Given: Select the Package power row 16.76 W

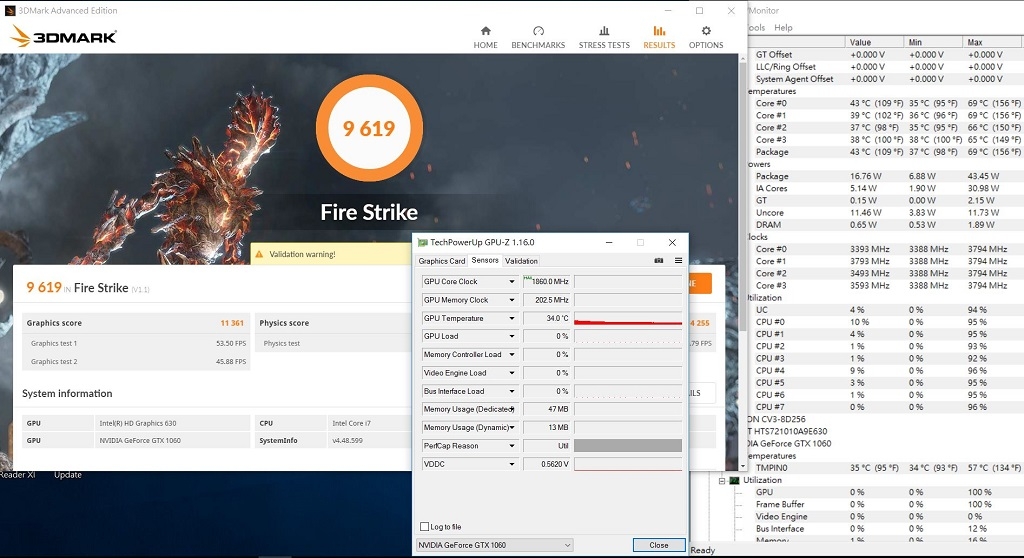Looking at the screenshot, I should [885, 176].
